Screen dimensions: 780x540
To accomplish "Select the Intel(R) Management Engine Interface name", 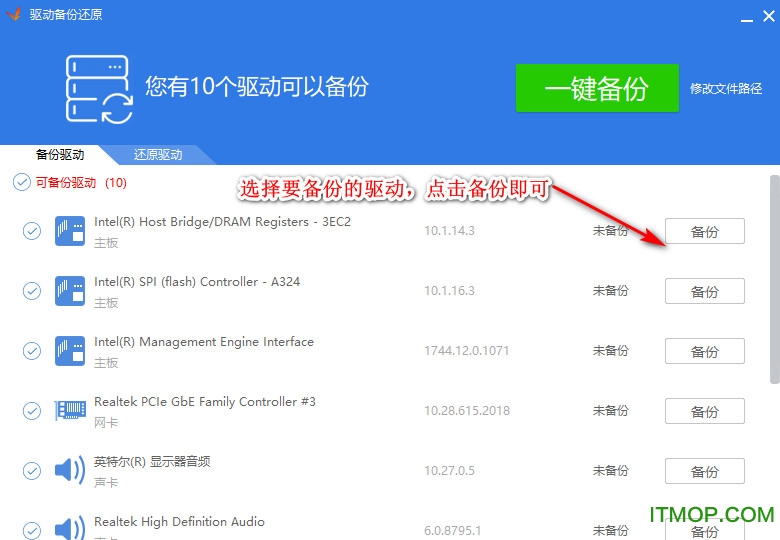I will [204, 342].
